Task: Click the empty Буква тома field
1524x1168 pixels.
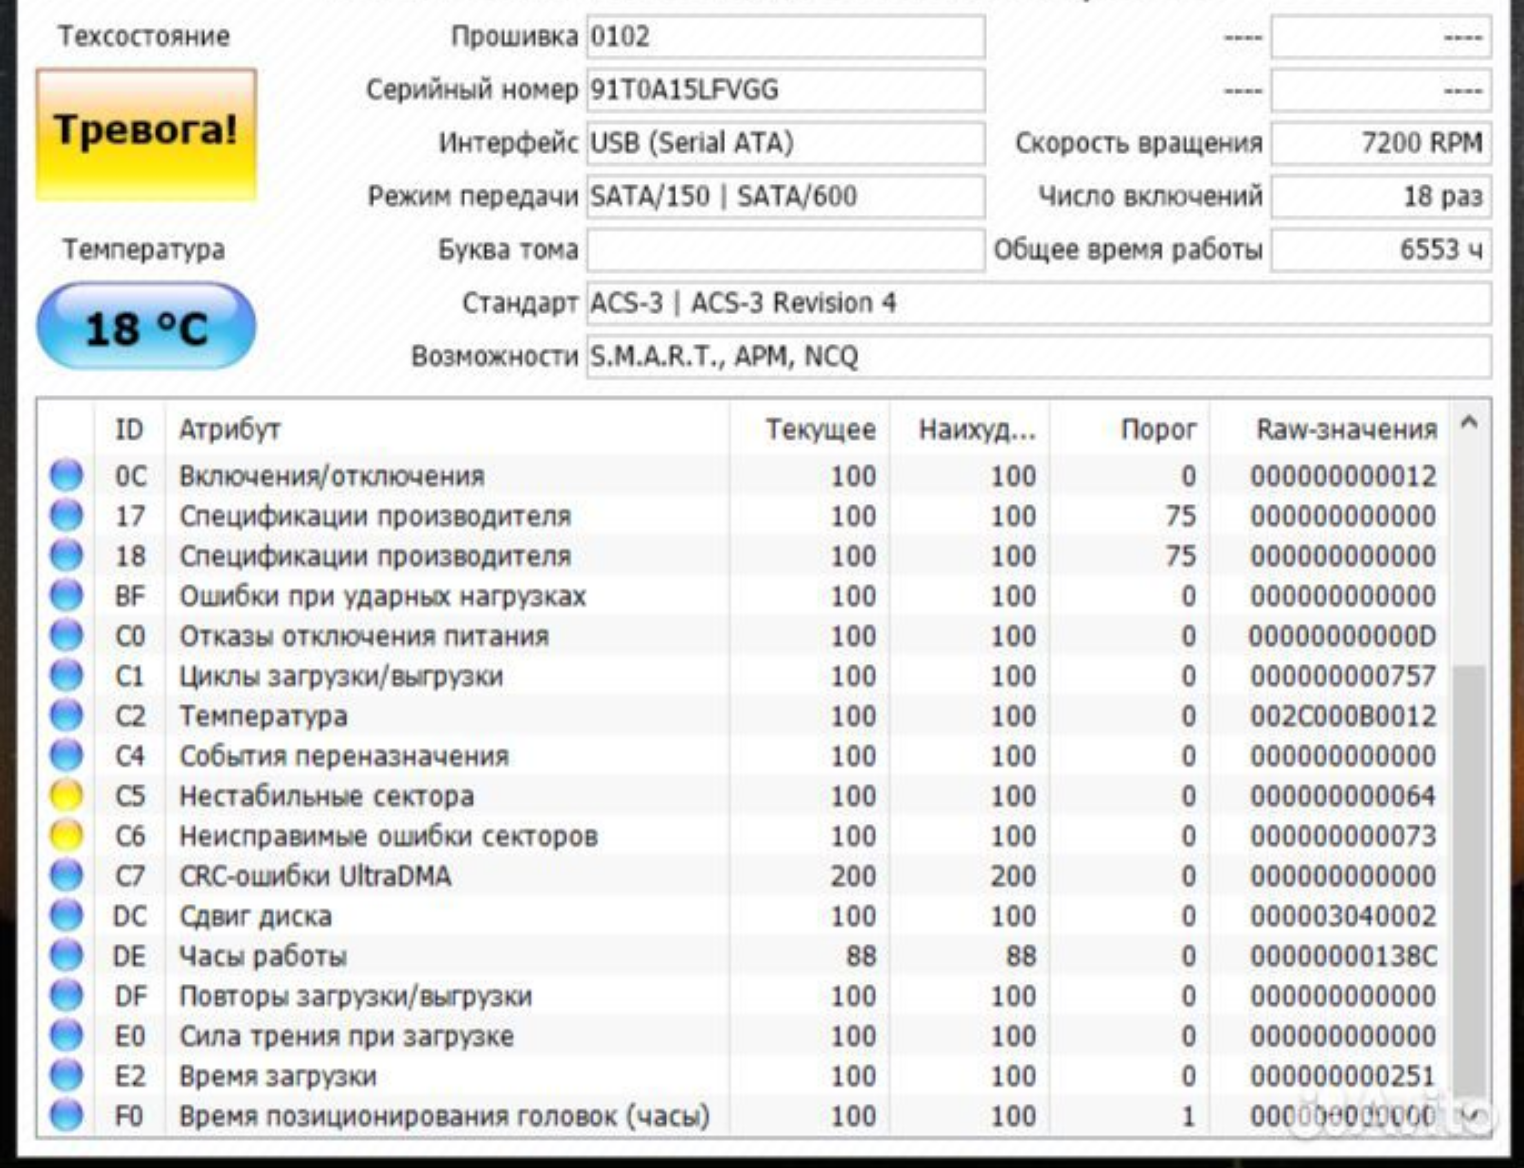Action: click(785, 249)
